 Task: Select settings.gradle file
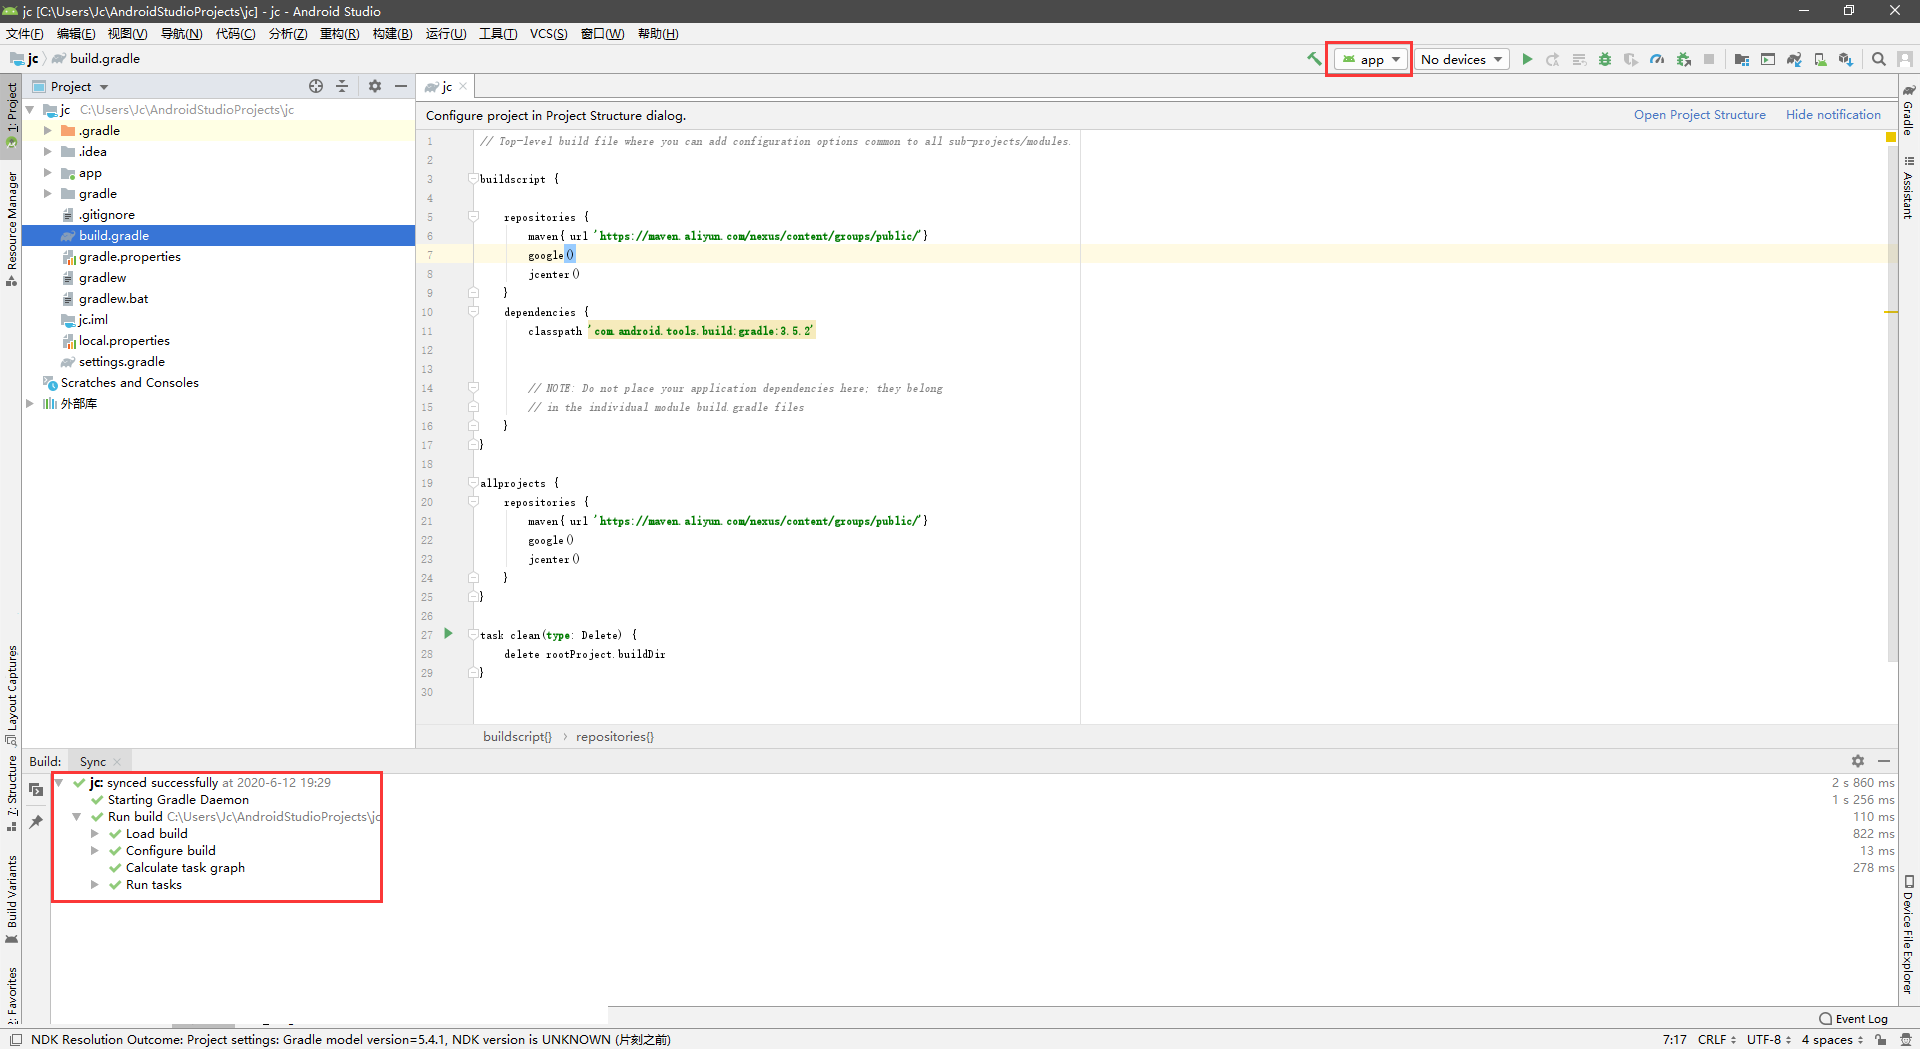pyautogui.click(x=121, y=362)
